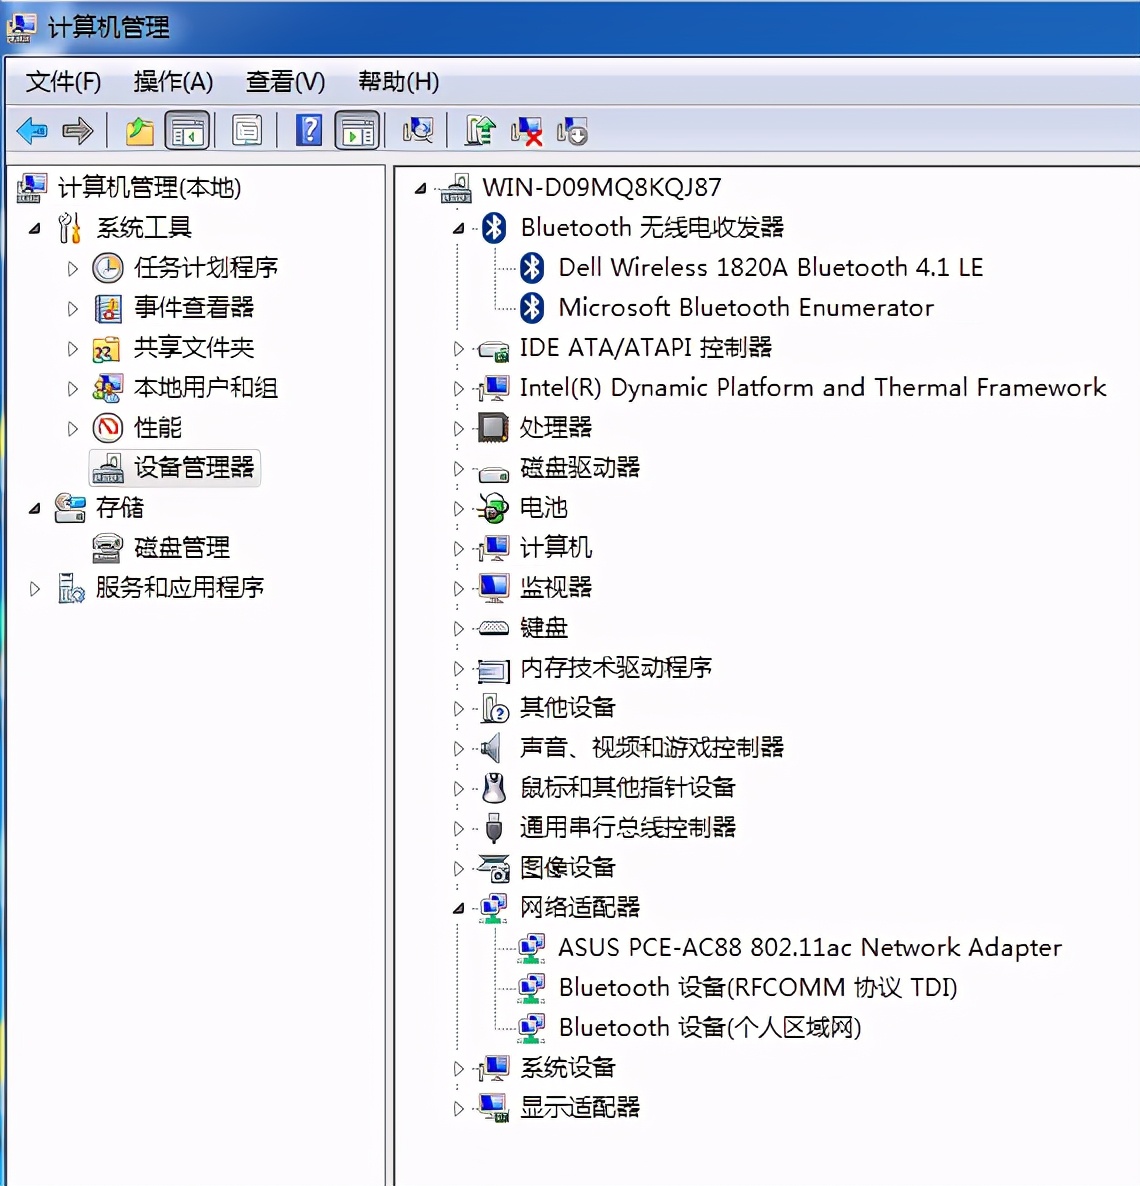Click the Properties toolbar icon

click(x=246, y=130)
